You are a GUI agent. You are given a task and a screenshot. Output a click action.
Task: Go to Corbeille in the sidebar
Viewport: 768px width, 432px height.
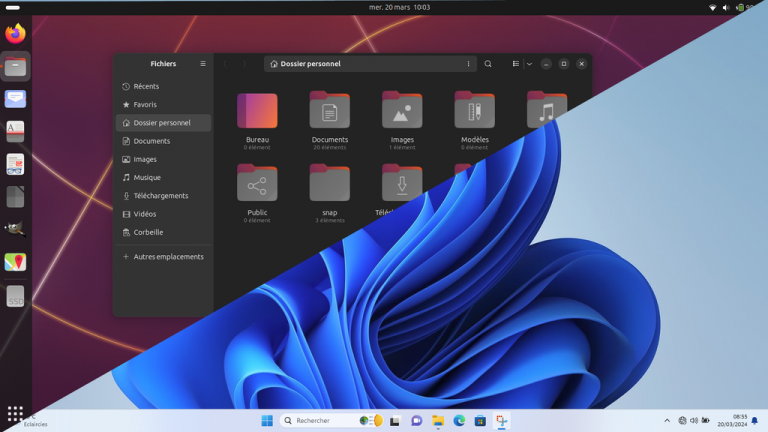tap(149, 232)
